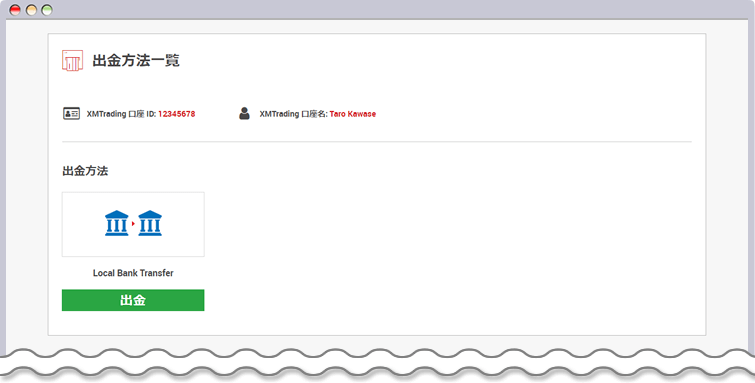The width and height of the screenshot is (755, 383).
Task: Click the account holder person icon
Action: click(245, 114)
